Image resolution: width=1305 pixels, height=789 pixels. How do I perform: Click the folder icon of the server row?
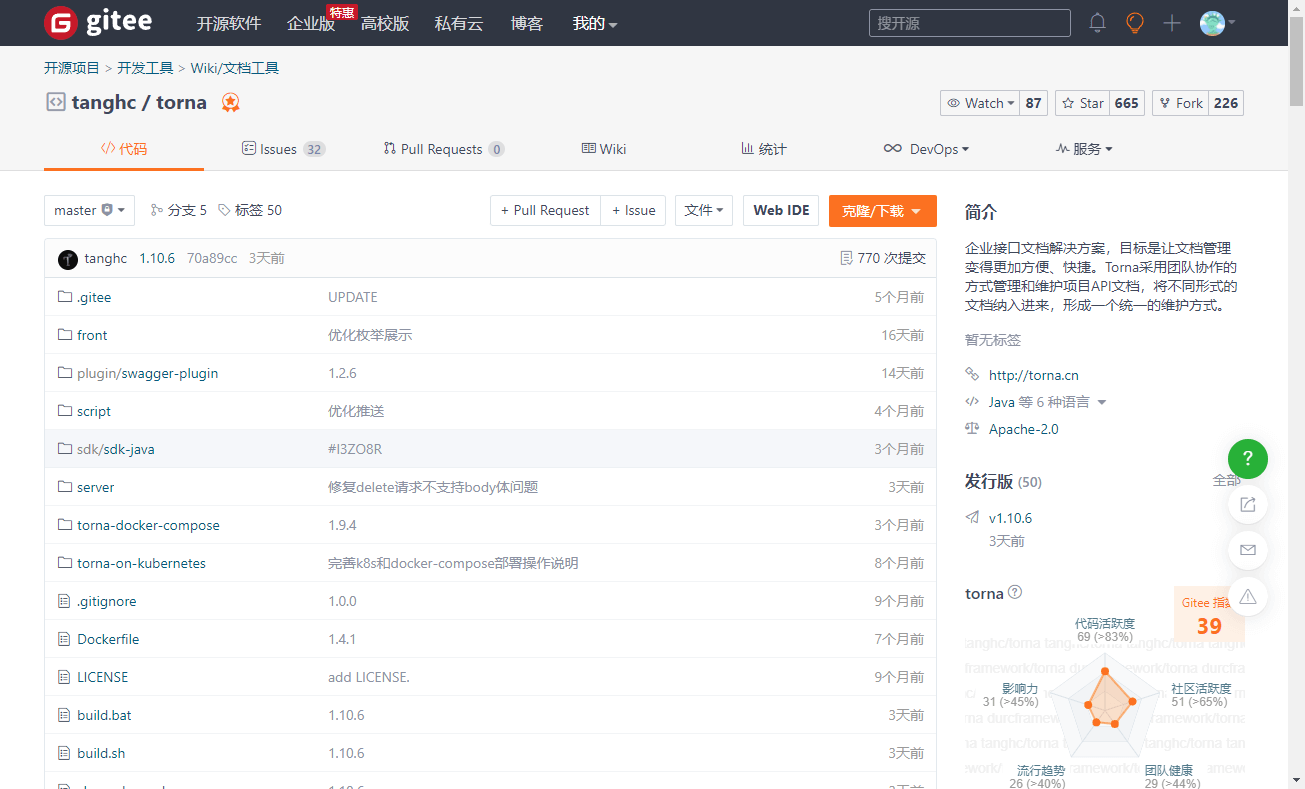65,487
